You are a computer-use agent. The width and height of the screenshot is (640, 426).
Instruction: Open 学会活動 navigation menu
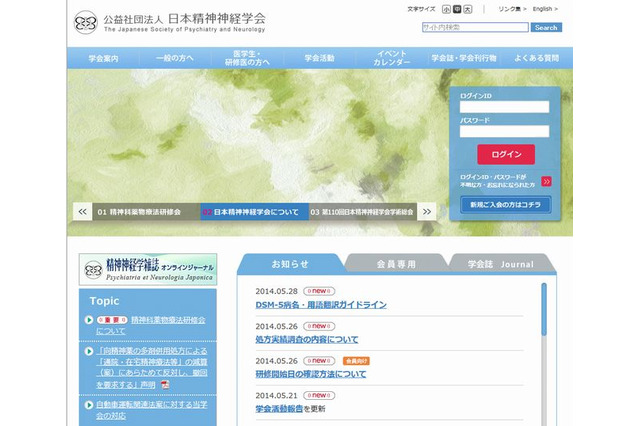pyautogui.click(x=319, y=58)
